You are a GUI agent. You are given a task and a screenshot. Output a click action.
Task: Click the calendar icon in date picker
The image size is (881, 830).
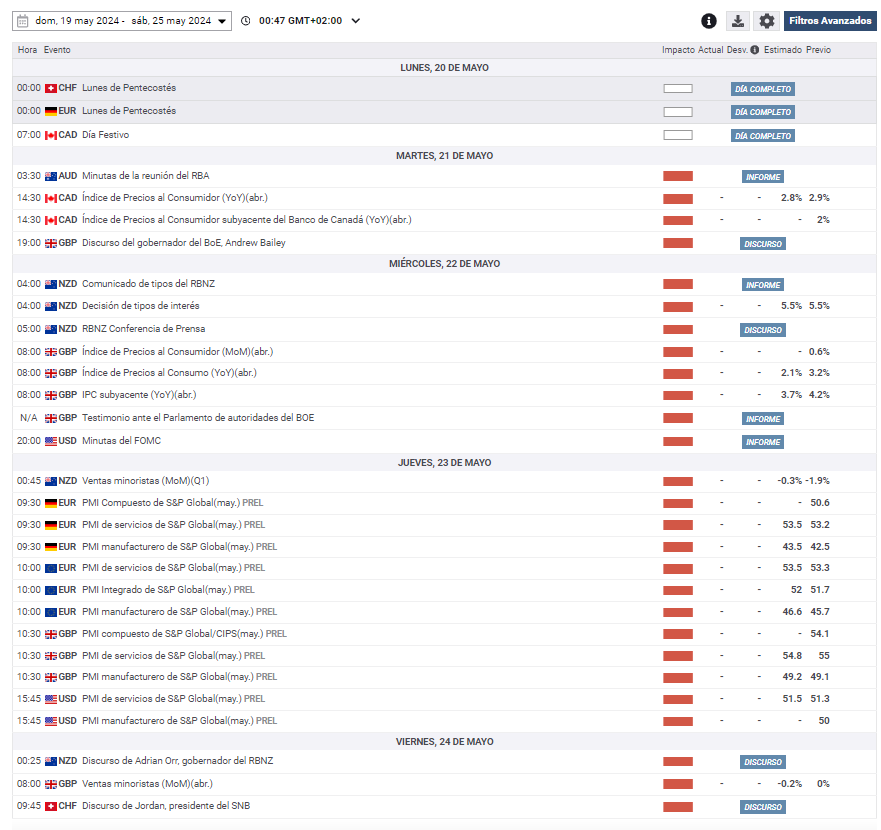(x=23, y=21)
